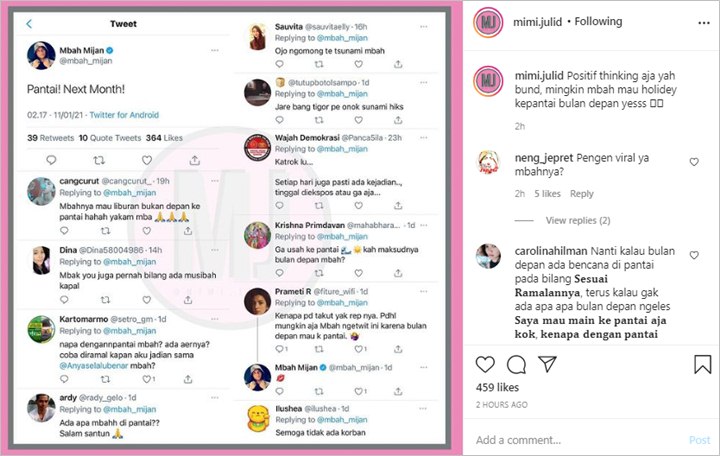720x456 pixels.
Task: Like neng_jepret's comment
Action: (694, 162)
